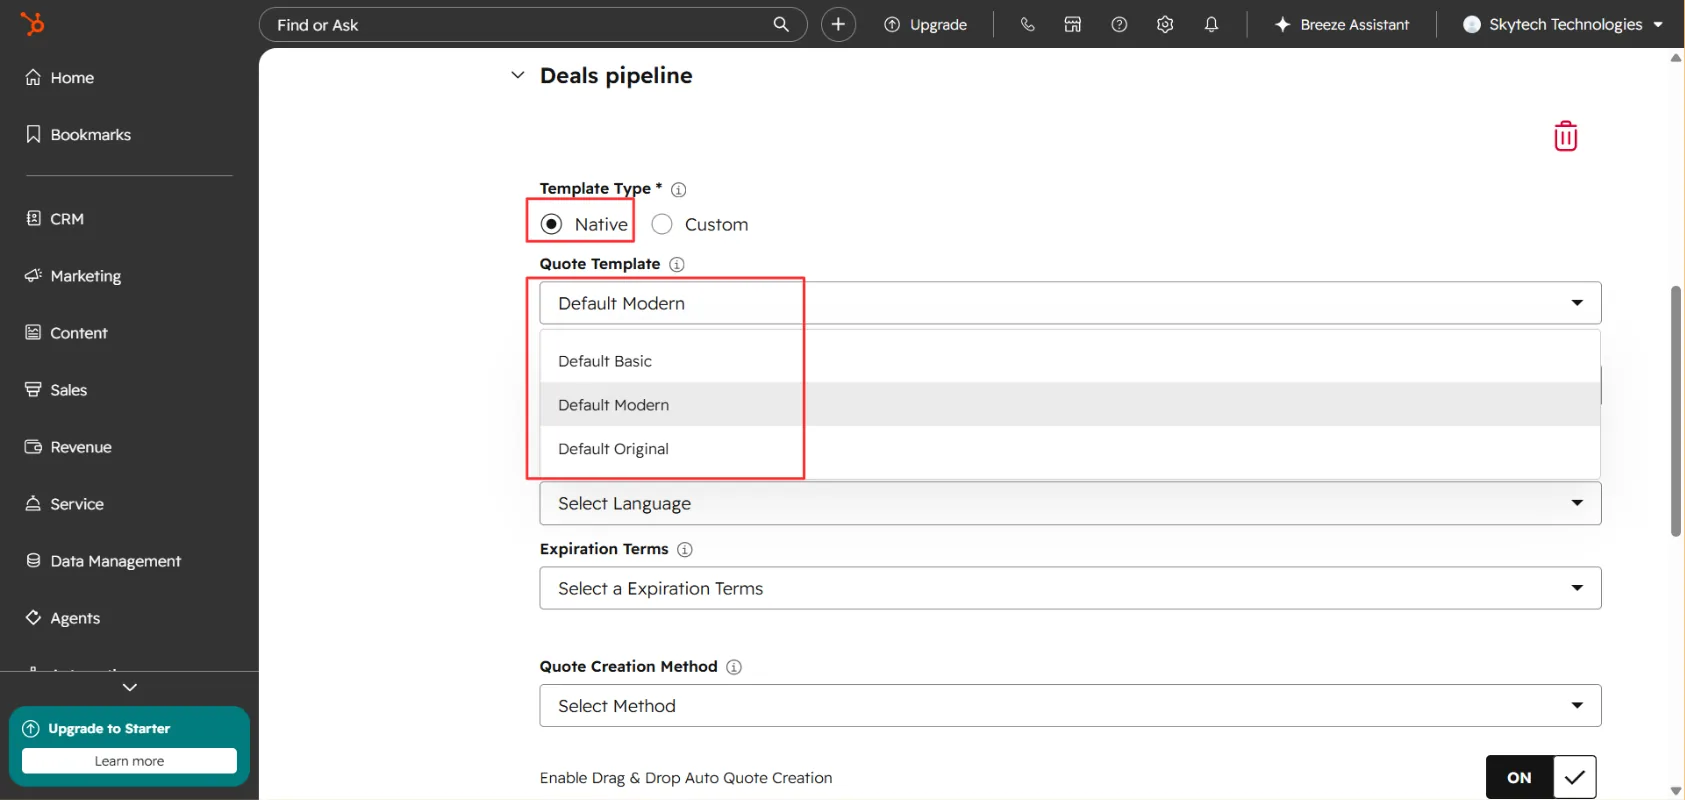This screenshot has width=1685, height=800.
Task: Select the Native template type radio
Action: [551, 224]
